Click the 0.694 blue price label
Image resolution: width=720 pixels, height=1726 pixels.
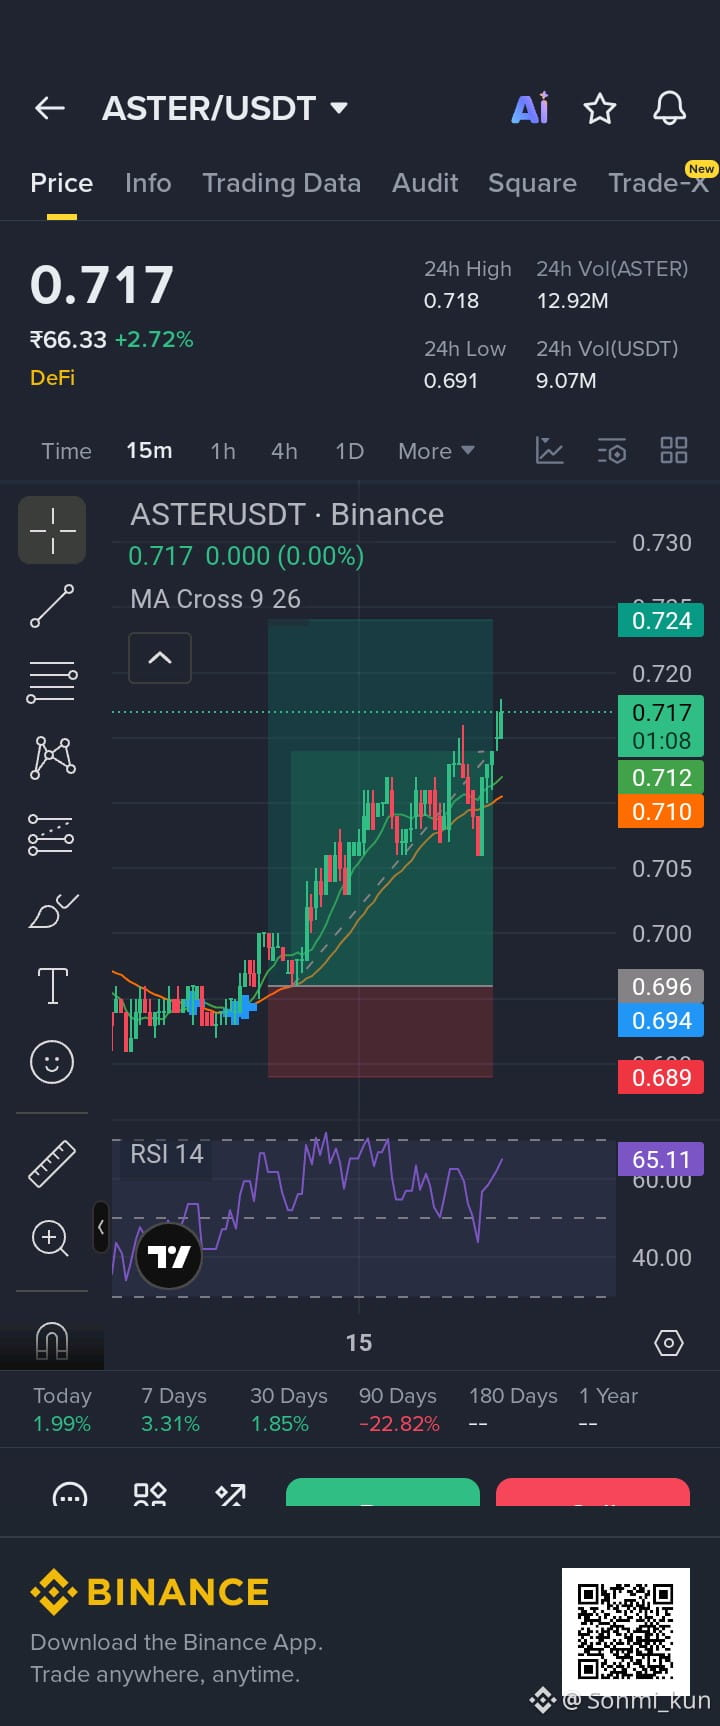(661, 1021)
